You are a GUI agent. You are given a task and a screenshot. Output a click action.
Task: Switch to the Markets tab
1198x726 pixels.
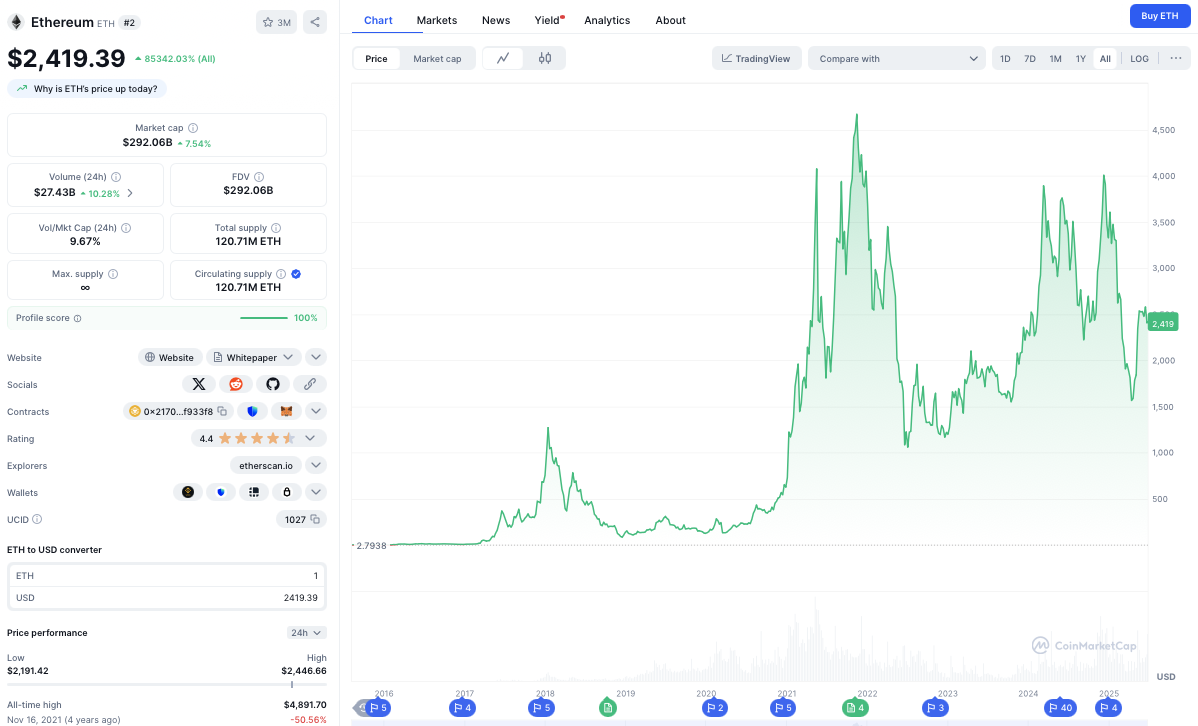point(437,21)
